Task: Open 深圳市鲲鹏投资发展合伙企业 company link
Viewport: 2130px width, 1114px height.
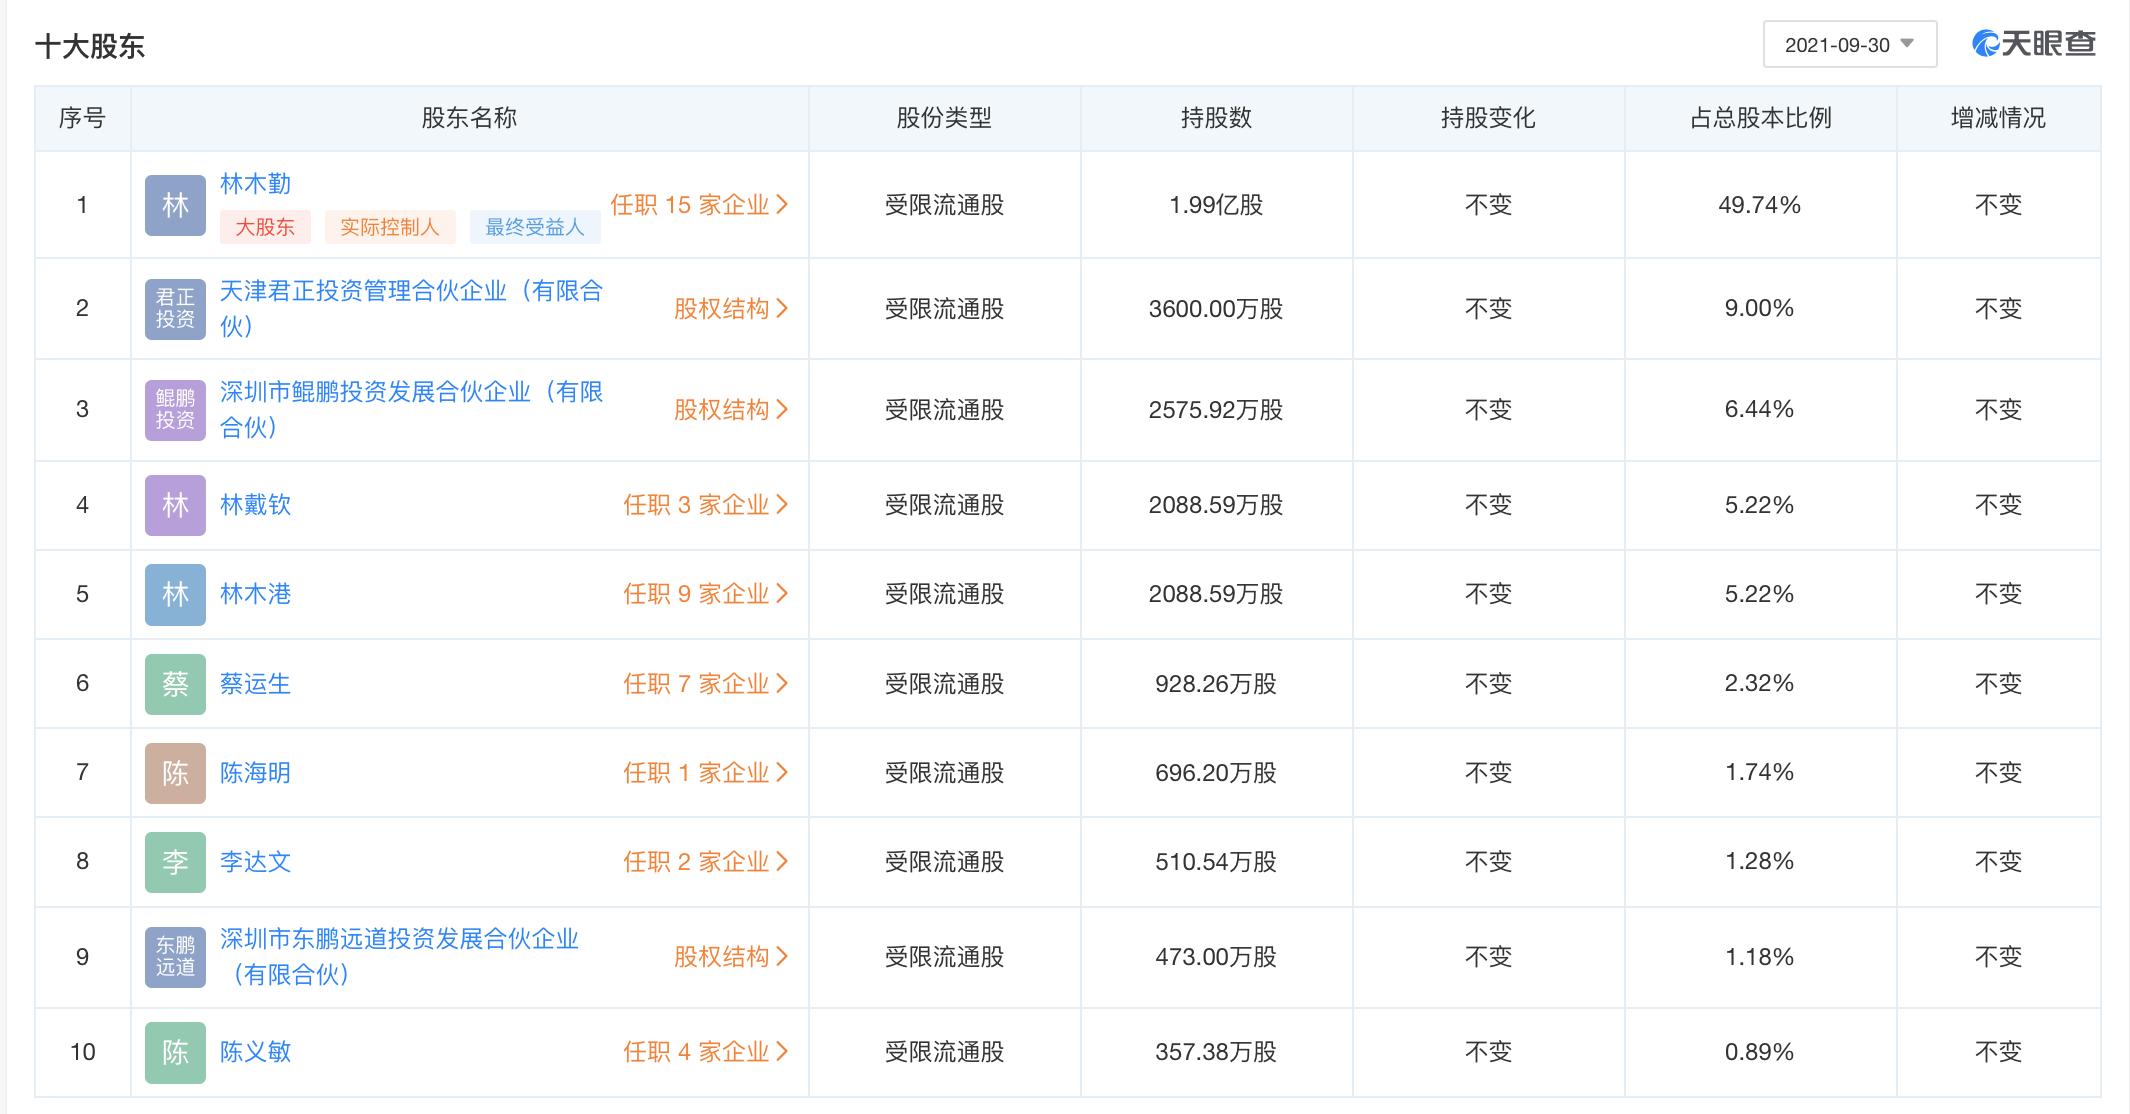Action: [410, 392]
